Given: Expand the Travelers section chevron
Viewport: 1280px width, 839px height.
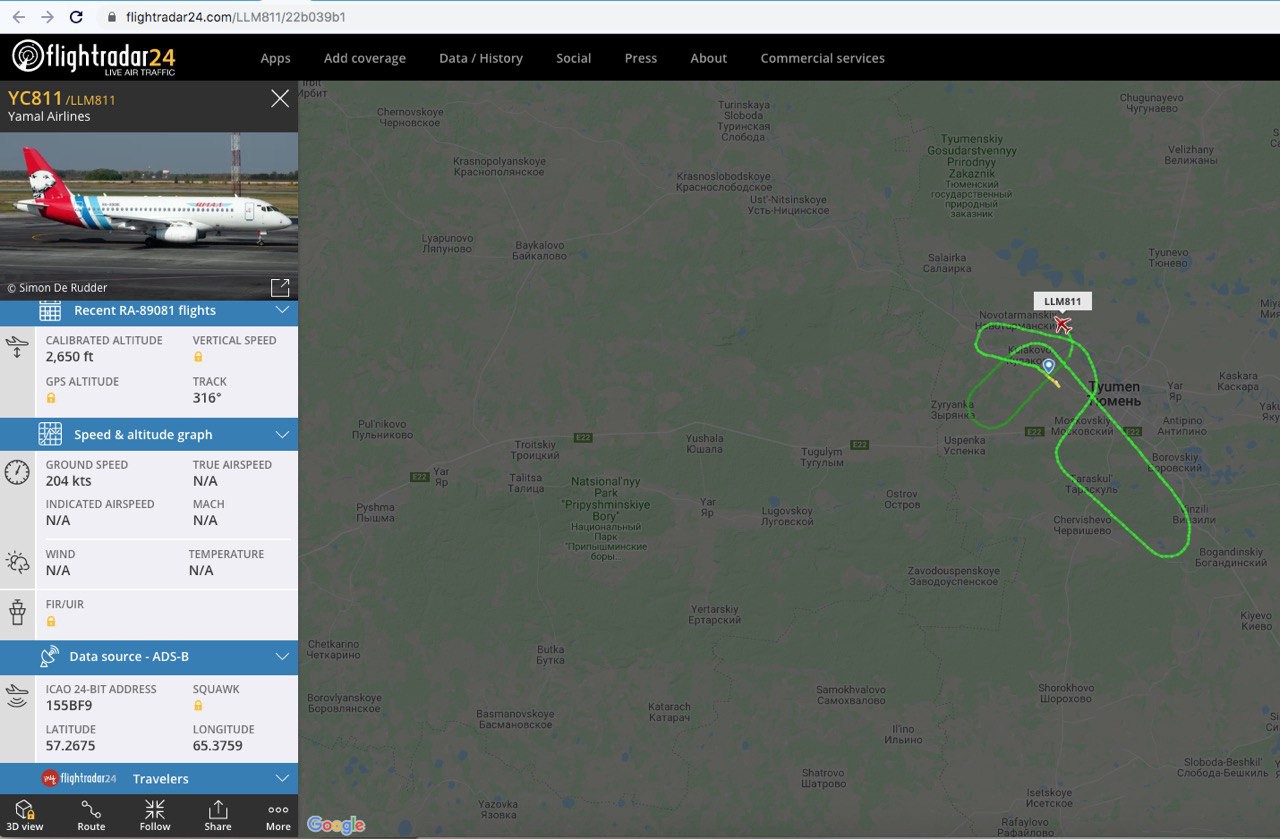Looking at the screenshot, I should coord(282,778).
